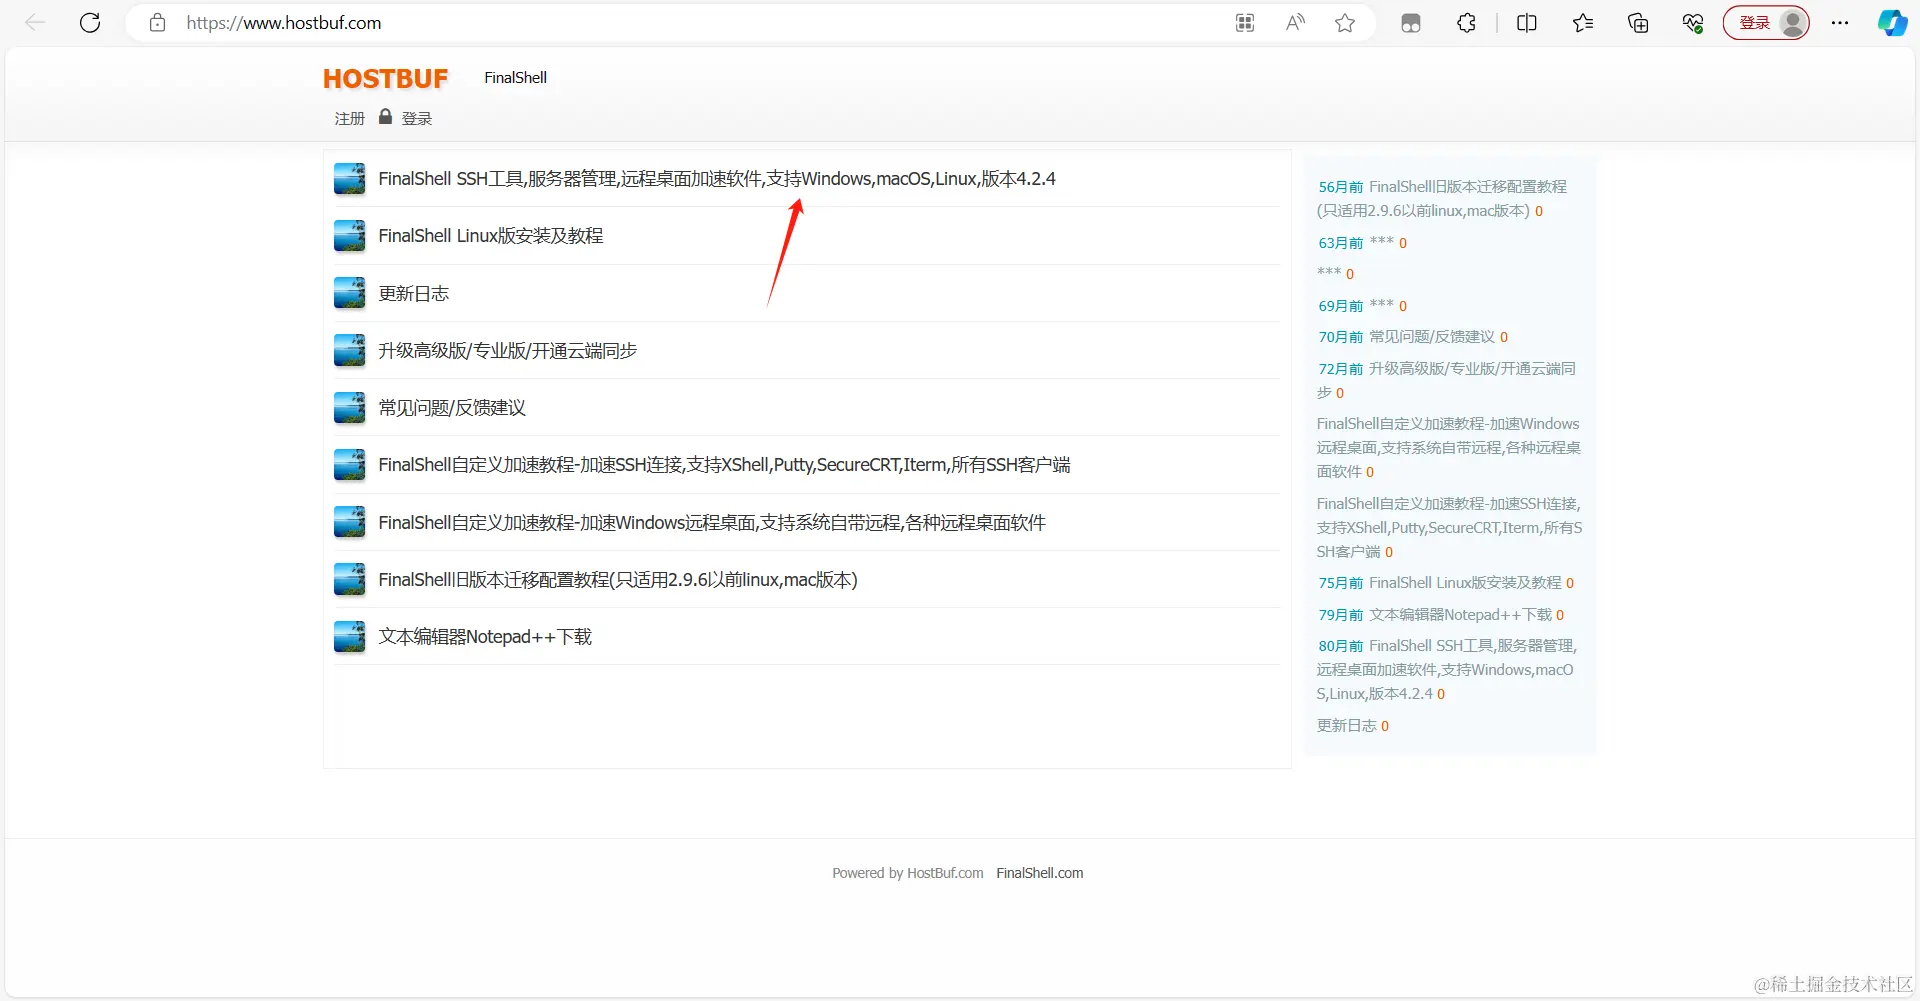
Task: Open sidebar link FinalShell Linux版安装及教程
Action: (x=1465, y=583)
